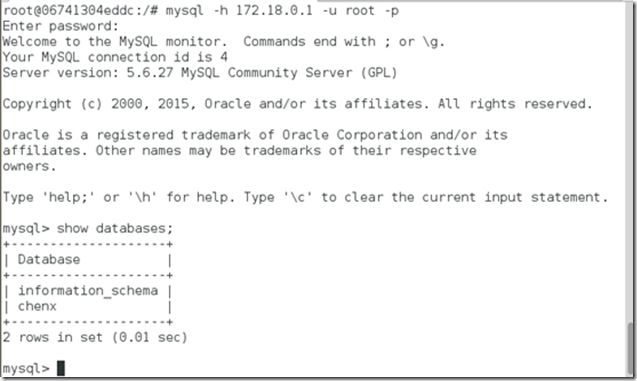Click the 'connection id is 4' text
637x381 pixels.
coord(158,57)
